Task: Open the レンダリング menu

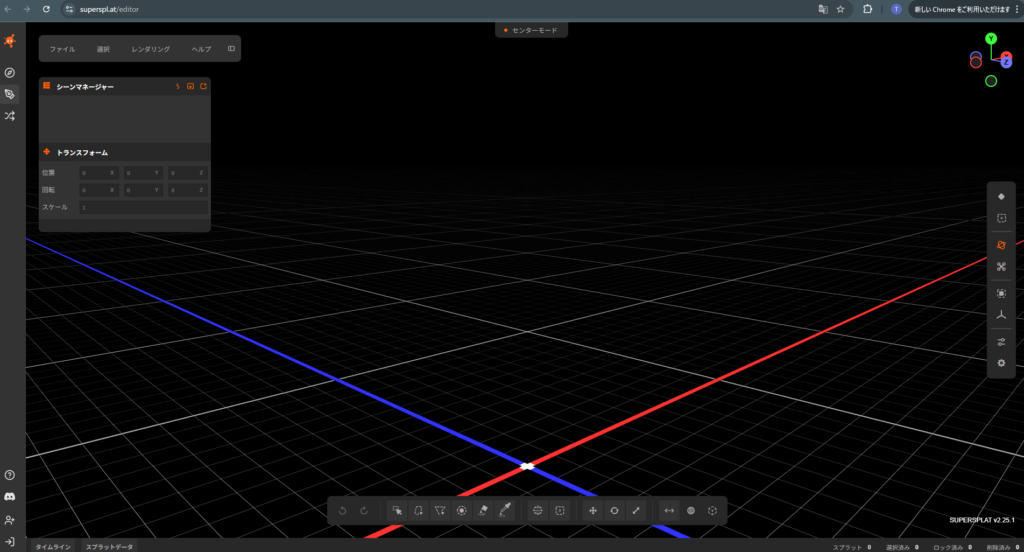Action: 150,49
